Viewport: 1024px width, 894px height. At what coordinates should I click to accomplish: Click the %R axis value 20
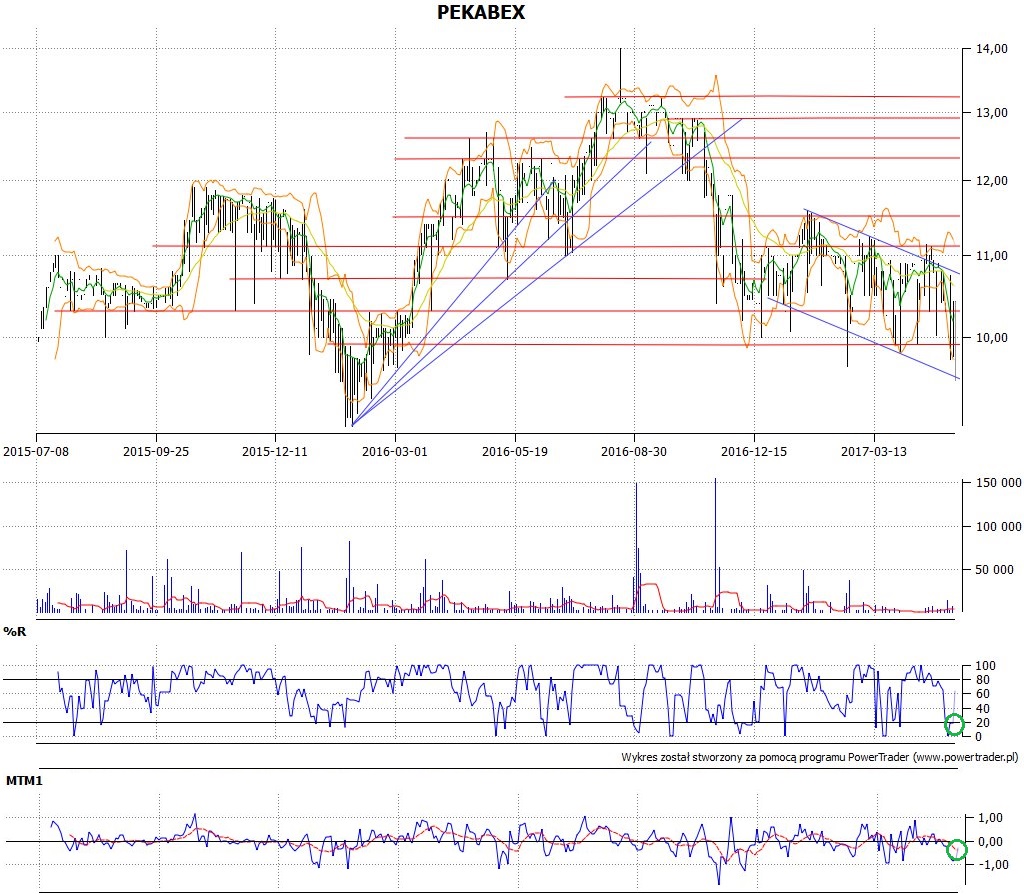pyautogui.click(x=983, y=722)
